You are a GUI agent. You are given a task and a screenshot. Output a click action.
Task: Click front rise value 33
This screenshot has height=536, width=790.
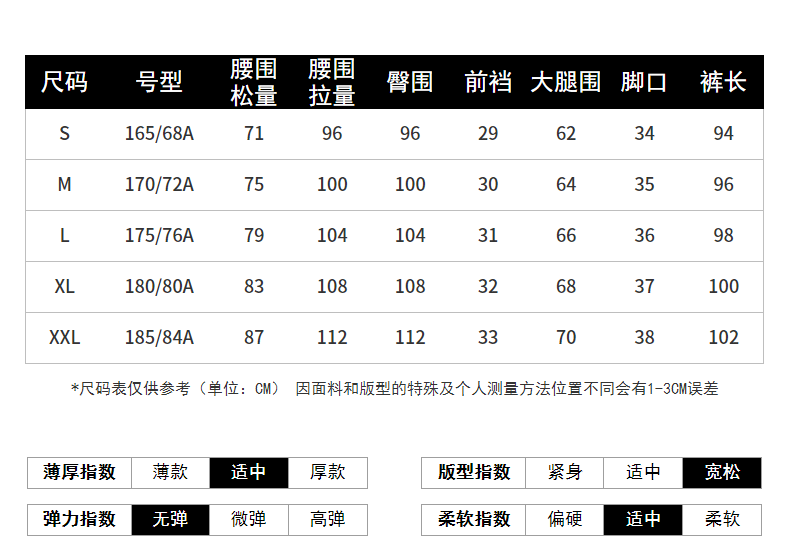pyautogui.click(x=488, y=338)
